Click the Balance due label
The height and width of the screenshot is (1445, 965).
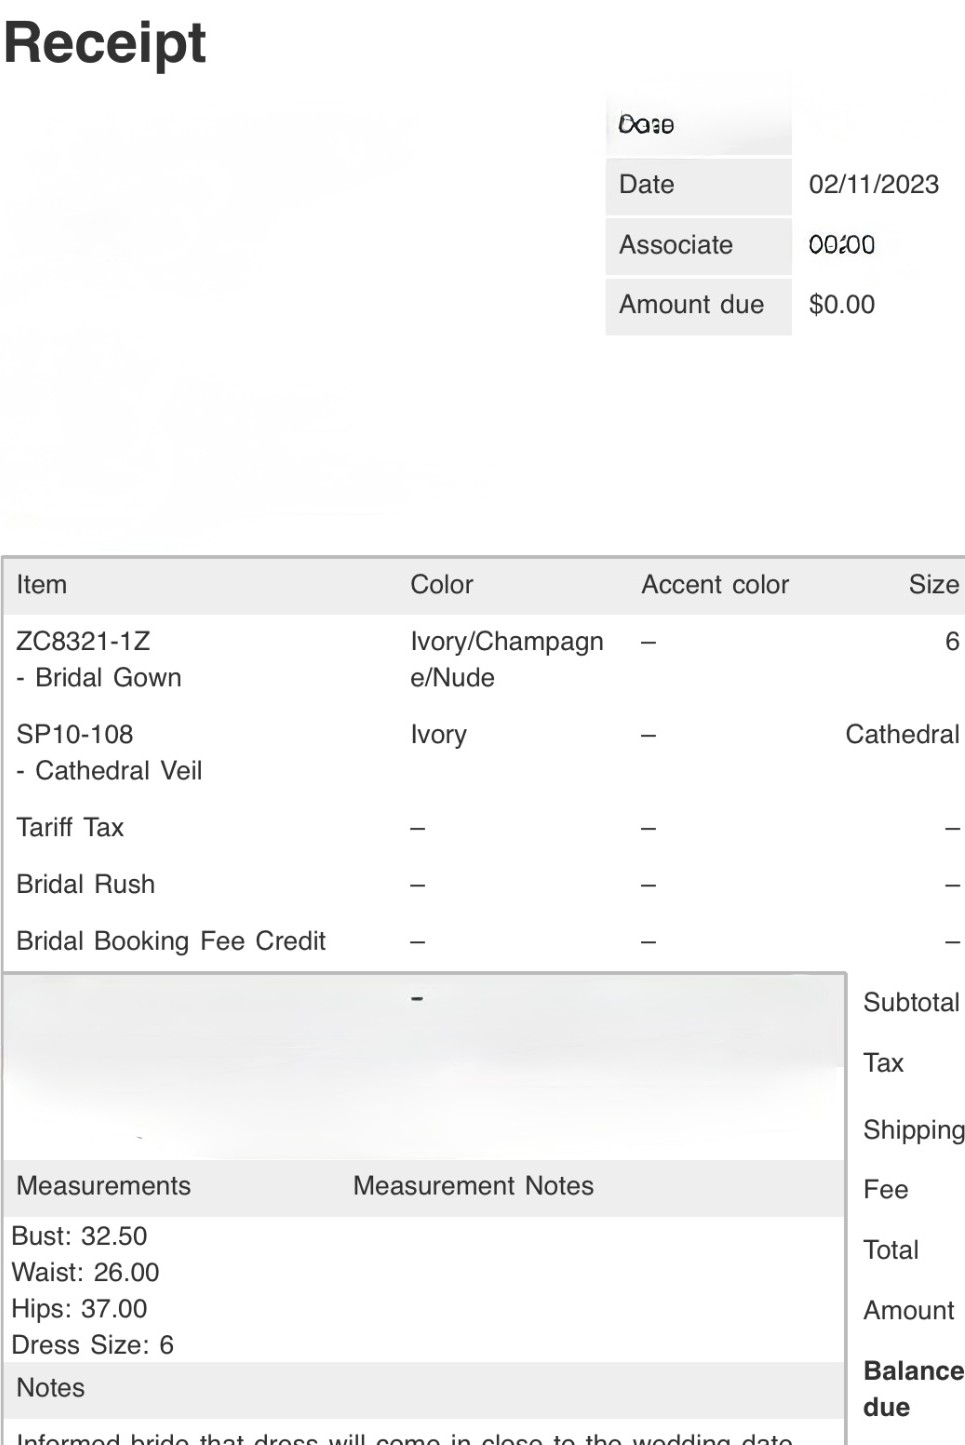click(x=913, y=1389)
